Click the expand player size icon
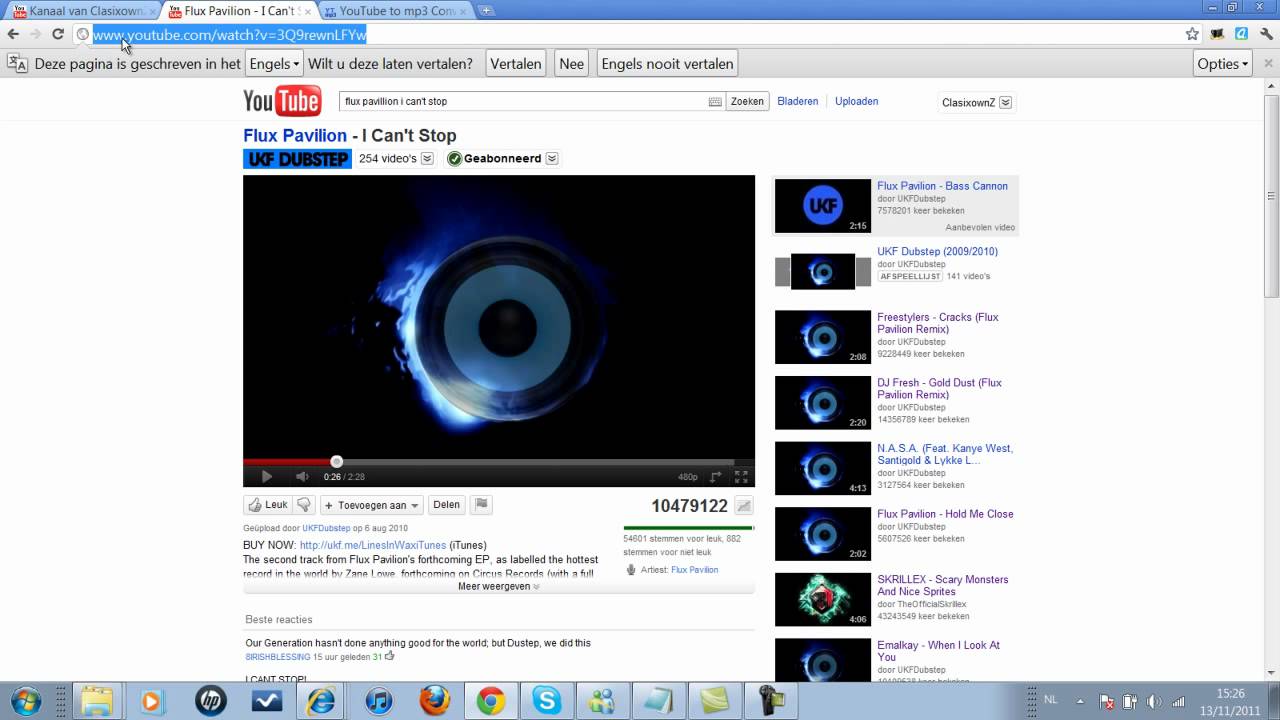The width and height of the screenshot is (1280, 720). point(716,477)
